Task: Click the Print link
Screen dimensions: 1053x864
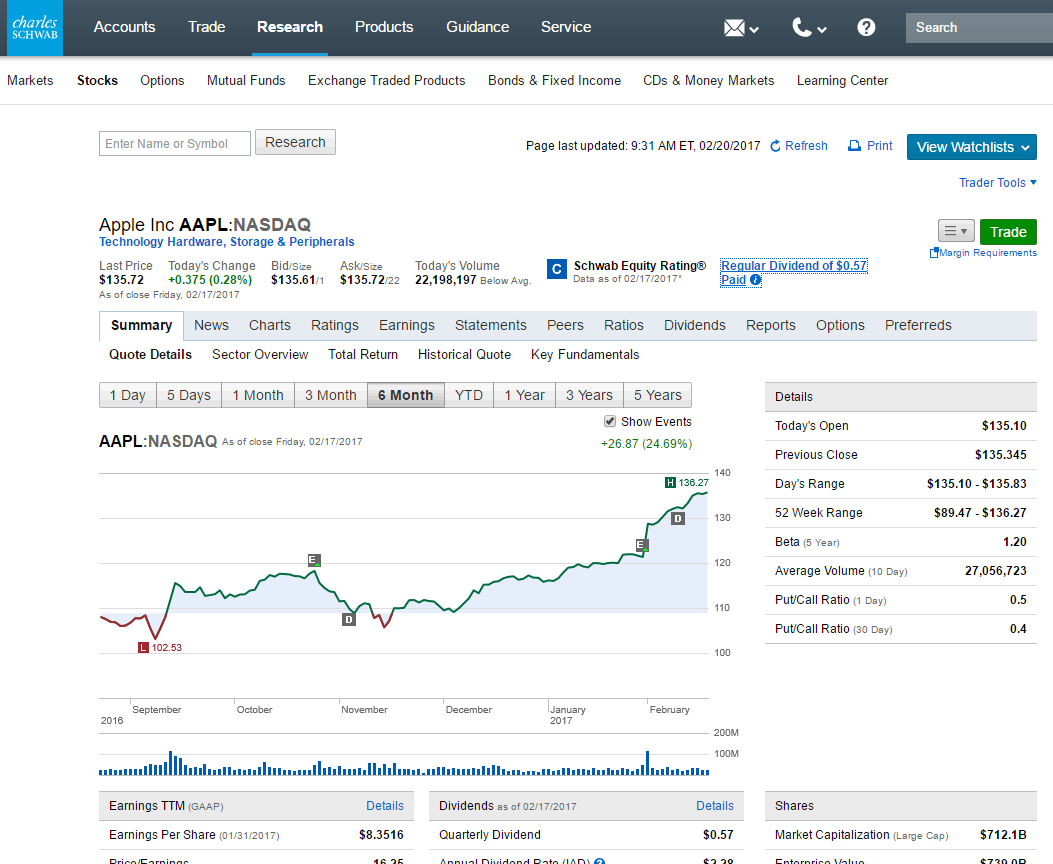Action: [x=870, y=146]
